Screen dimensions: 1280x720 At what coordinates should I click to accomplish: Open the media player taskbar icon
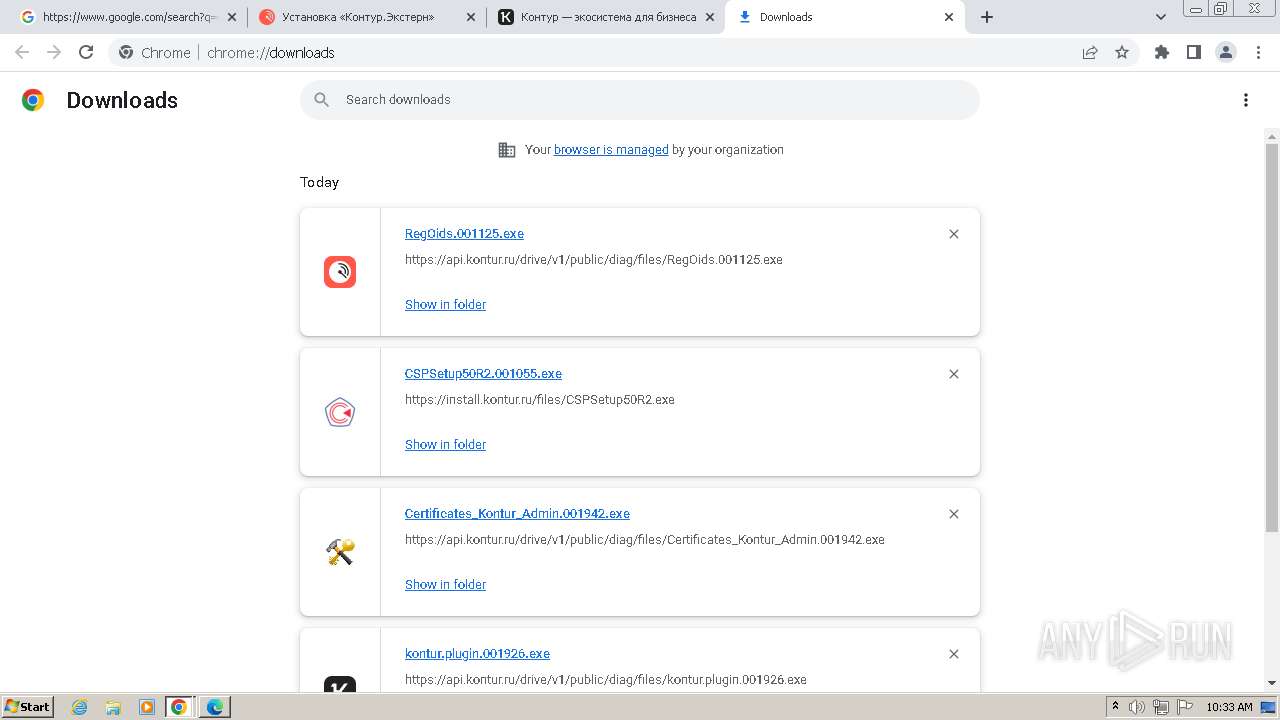[147, 707]
